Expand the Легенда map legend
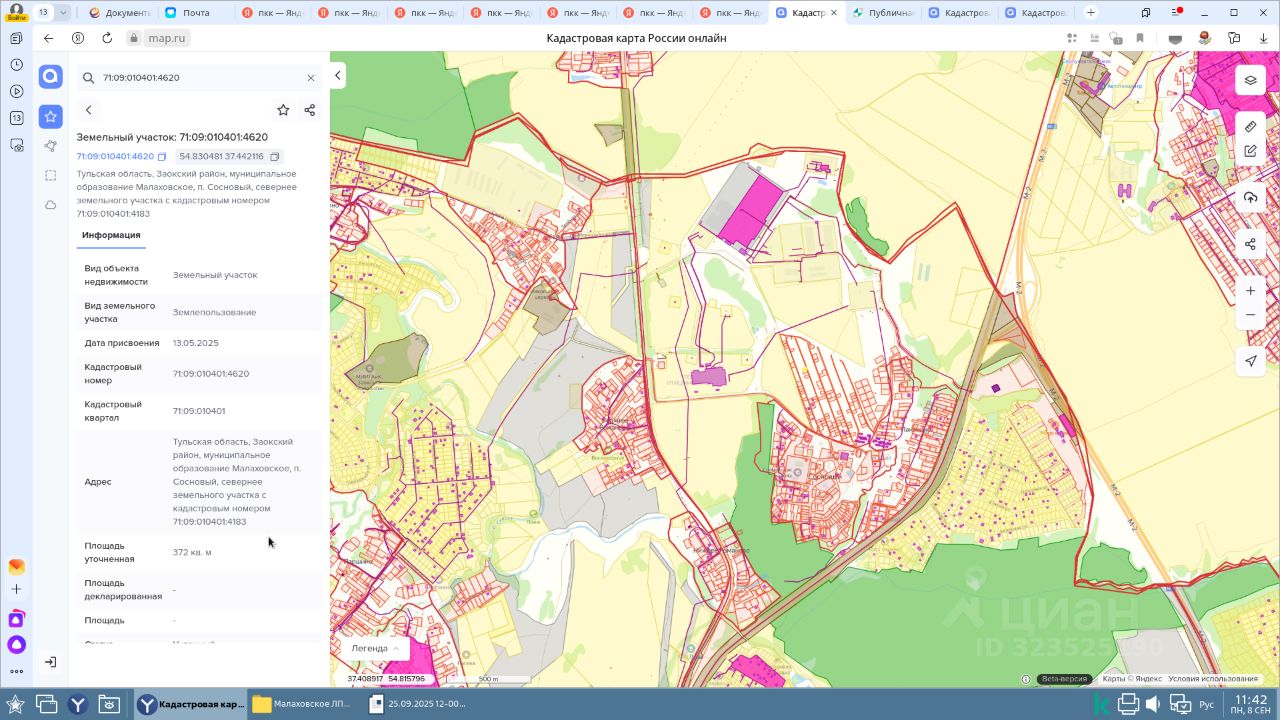1280x720 pixels. (375, 648)
